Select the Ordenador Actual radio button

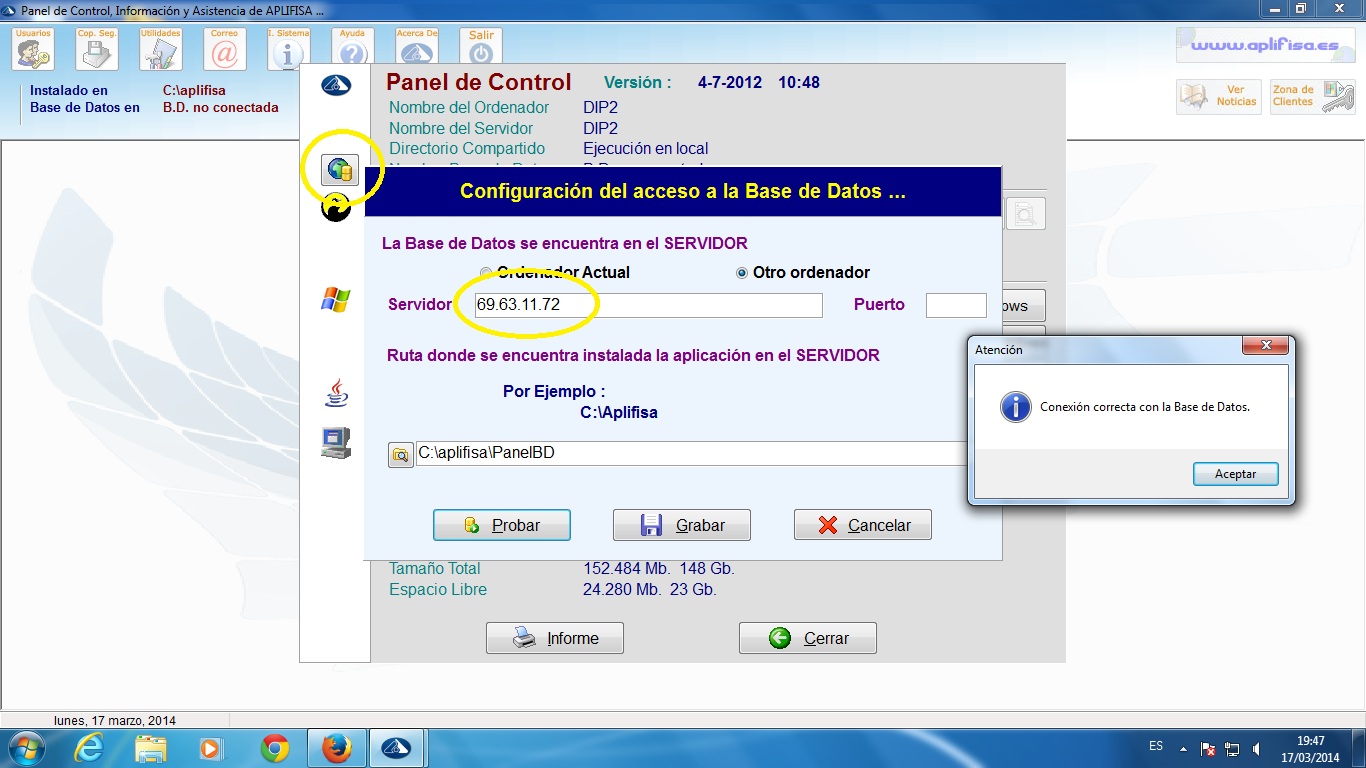point(486,273)
